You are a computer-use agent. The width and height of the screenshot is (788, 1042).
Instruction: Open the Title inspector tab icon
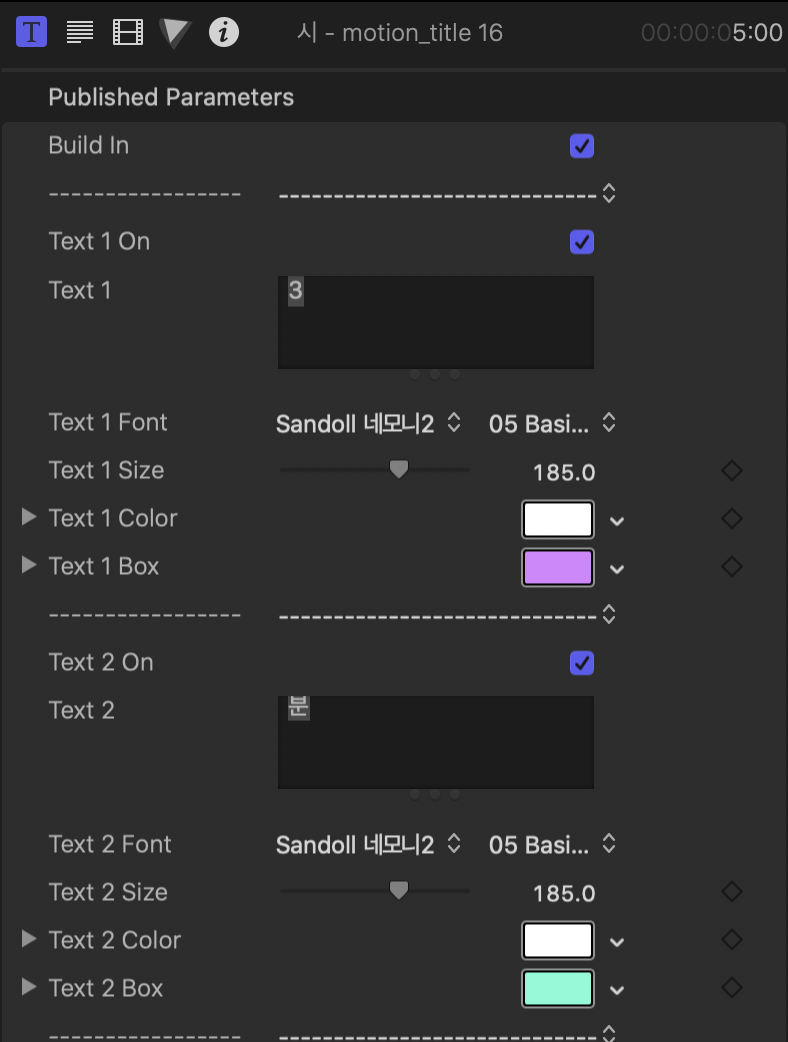(31, 31)
